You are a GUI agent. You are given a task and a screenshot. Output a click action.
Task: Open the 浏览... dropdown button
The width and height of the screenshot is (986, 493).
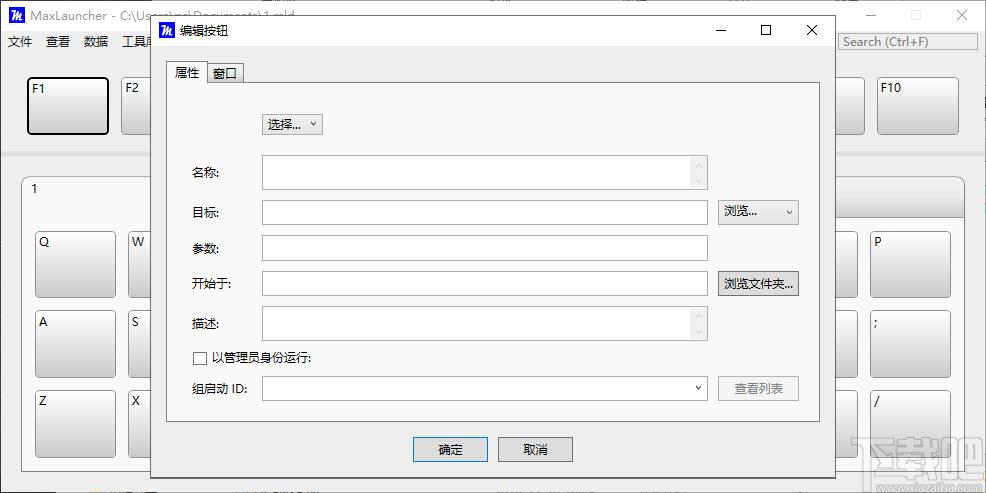[x=758, y=212]
